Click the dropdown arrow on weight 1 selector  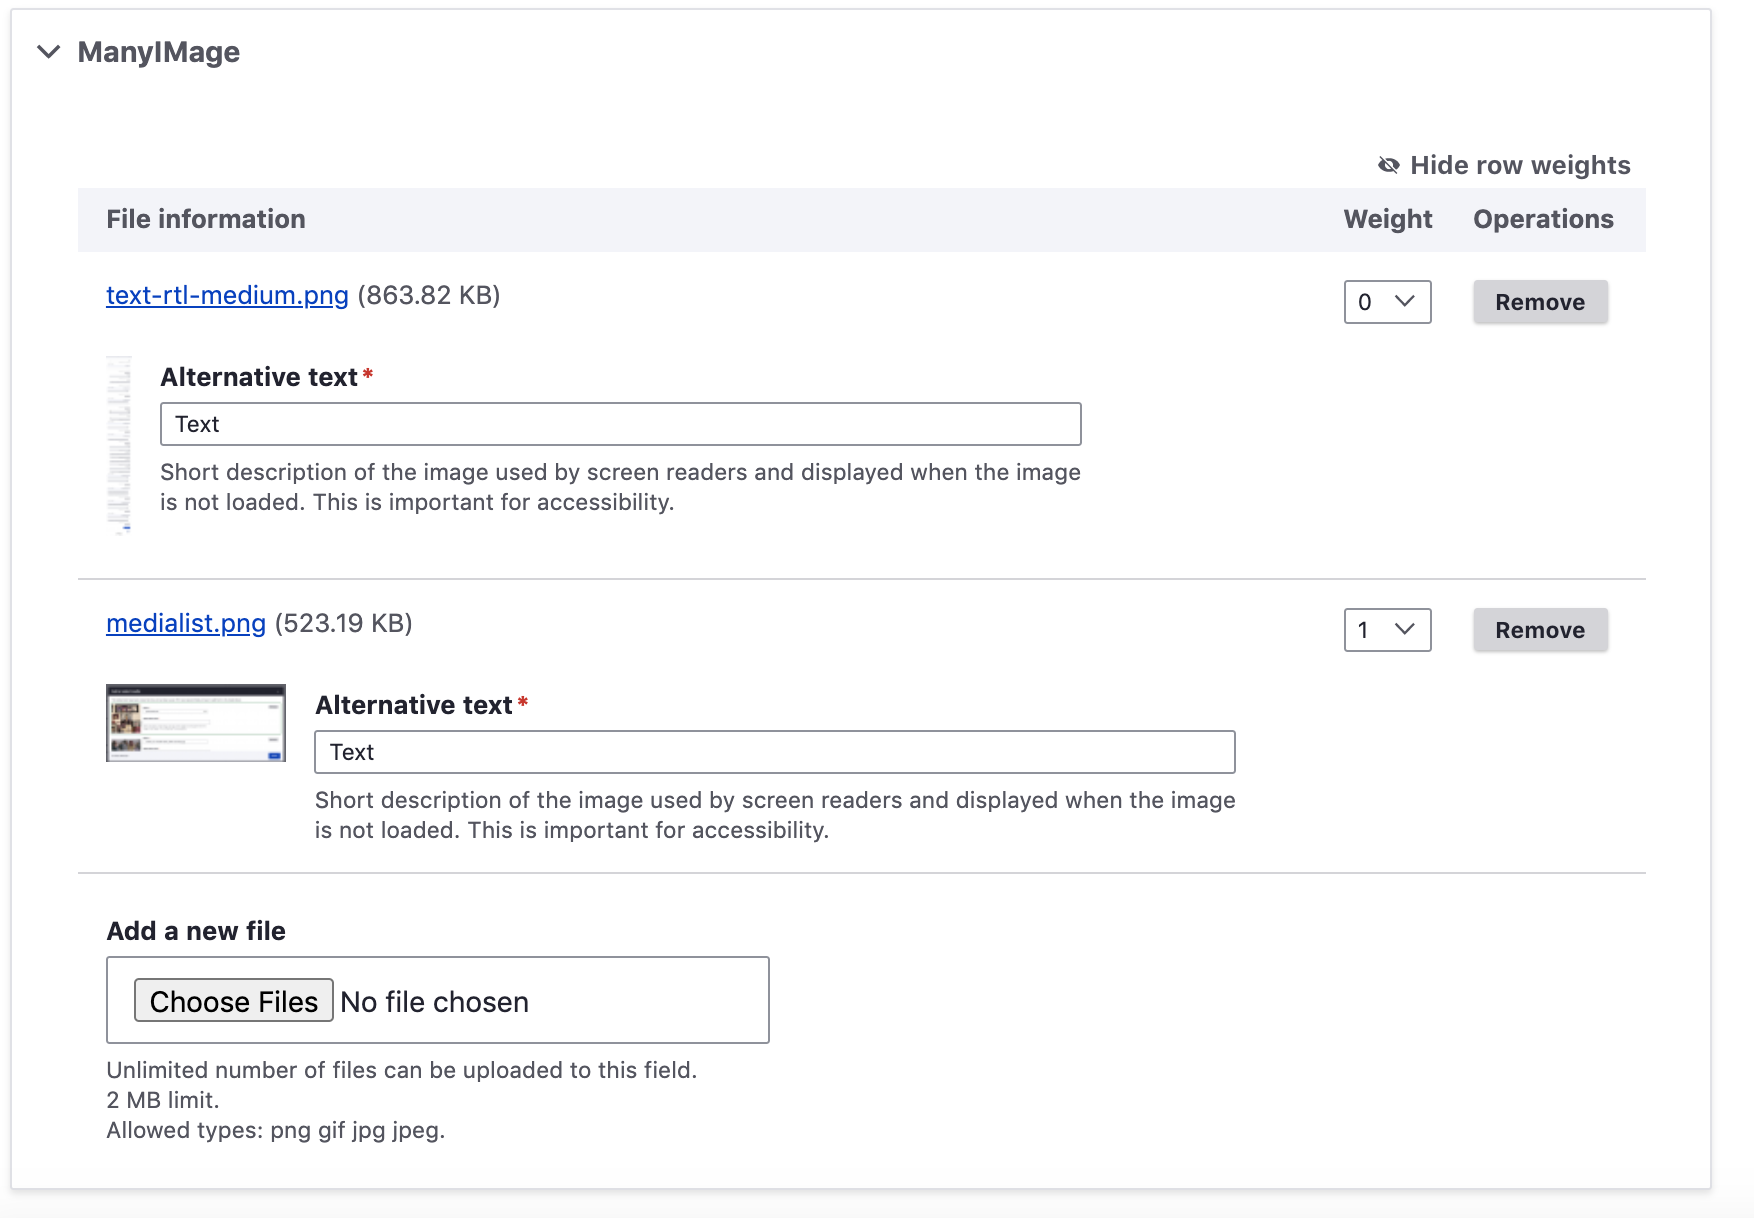(x=1405, y=630)
